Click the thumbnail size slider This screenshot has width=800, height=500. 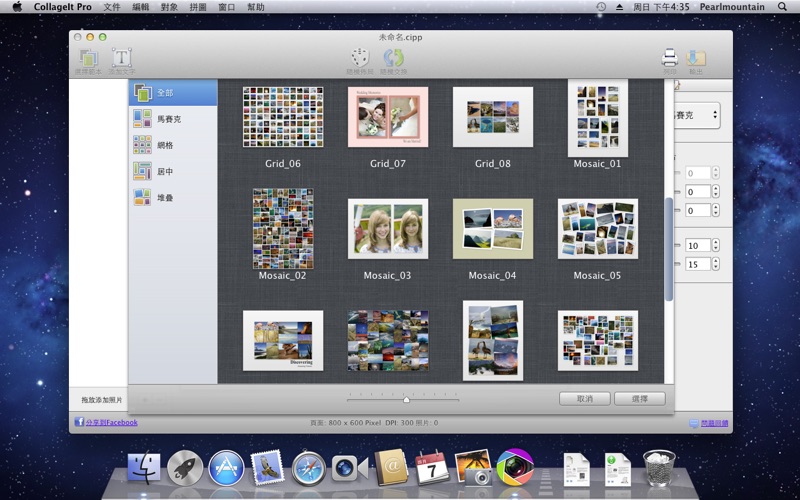coord(403,398)
